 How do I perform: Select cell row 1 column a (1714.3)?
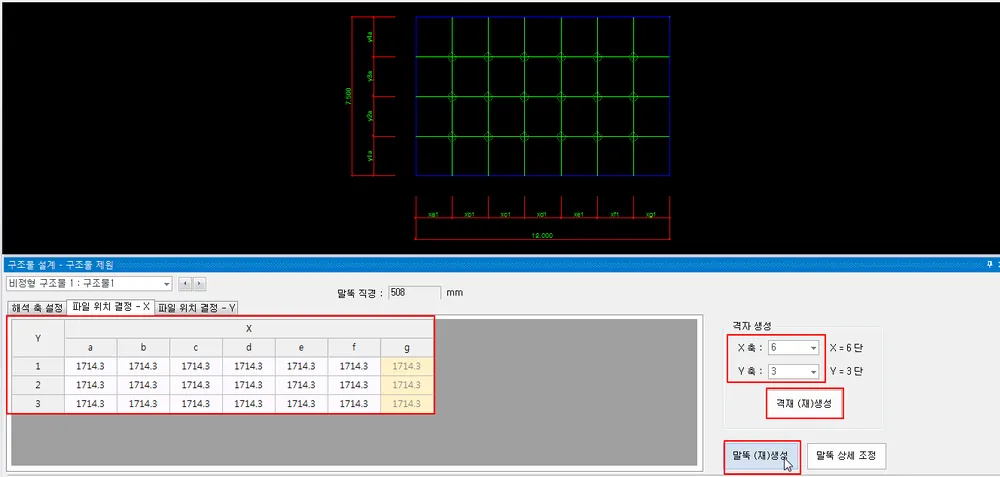[90, 367]
